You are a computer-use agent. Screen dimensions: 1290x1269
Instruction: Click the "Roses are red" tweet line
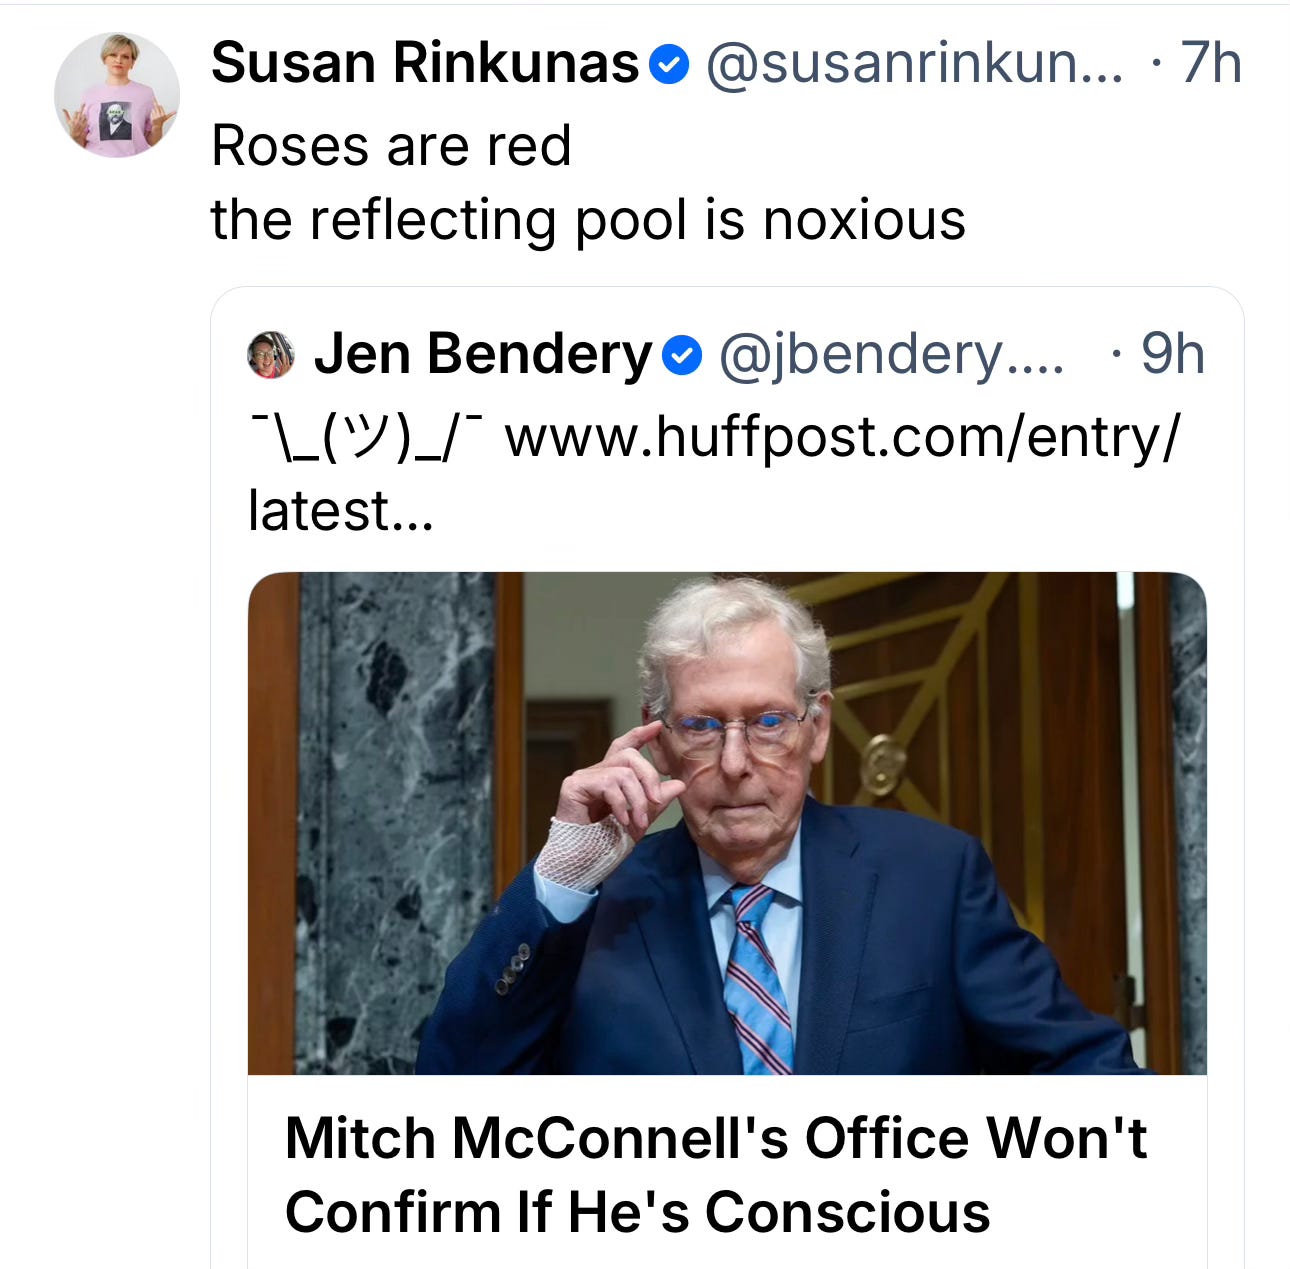(x=391, y=146)
